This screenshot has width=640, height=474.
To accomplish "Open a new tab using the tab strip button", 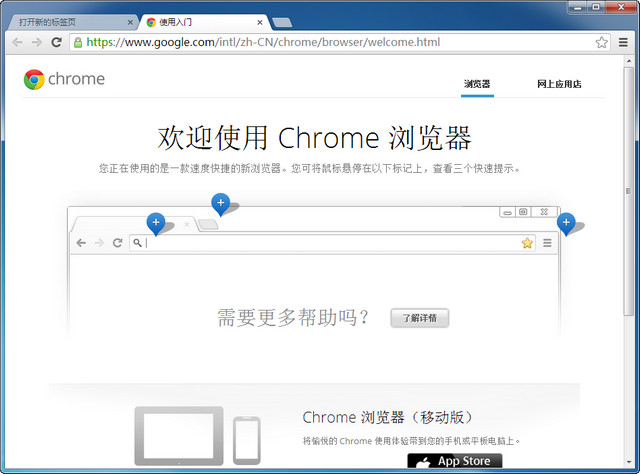I will click(282, 21).
